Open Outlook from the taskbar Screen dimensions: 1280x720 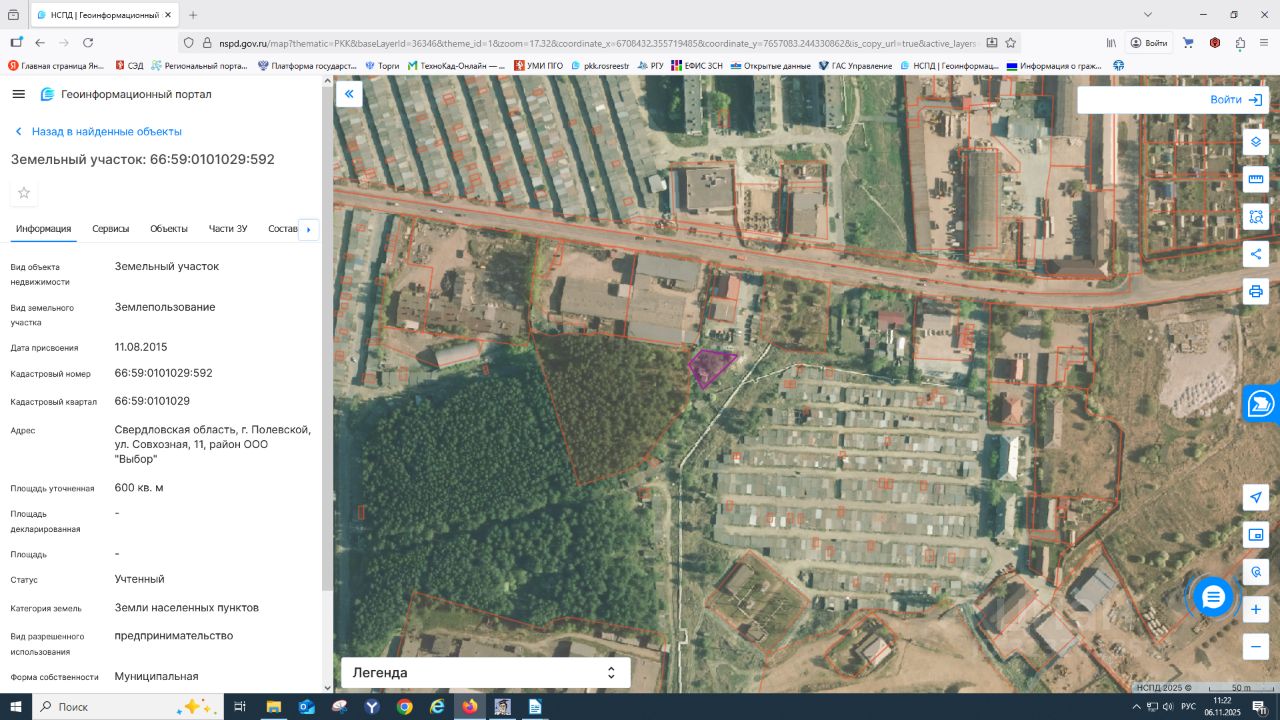(306, 707)
